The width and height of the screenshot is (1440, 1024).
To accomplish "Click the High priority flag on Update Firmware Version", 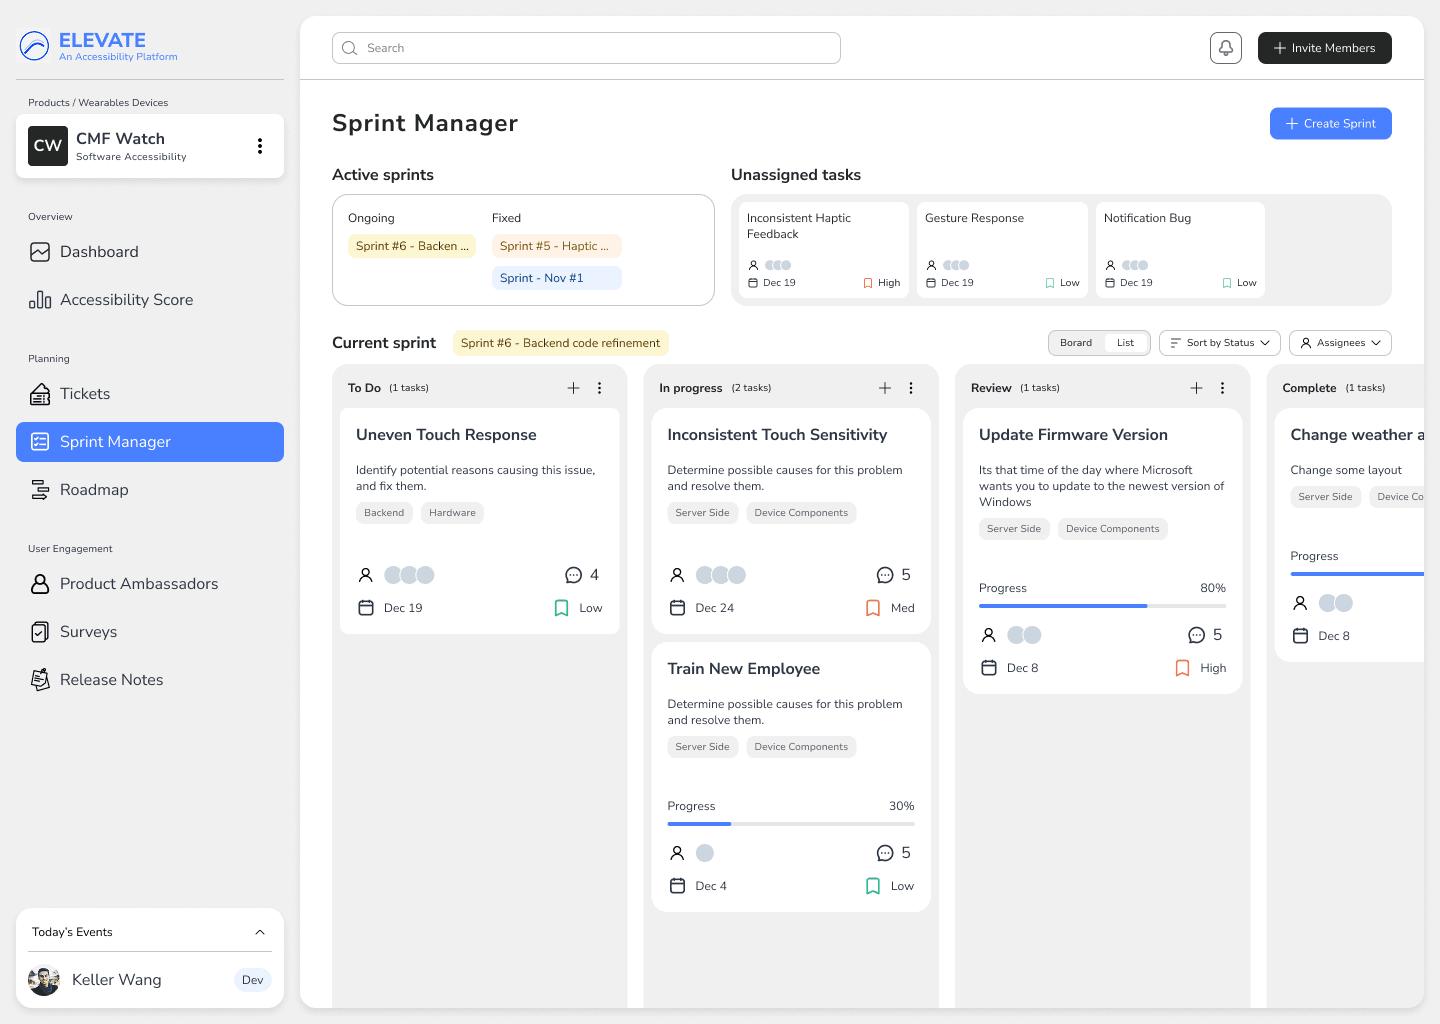I will 1181,667.
